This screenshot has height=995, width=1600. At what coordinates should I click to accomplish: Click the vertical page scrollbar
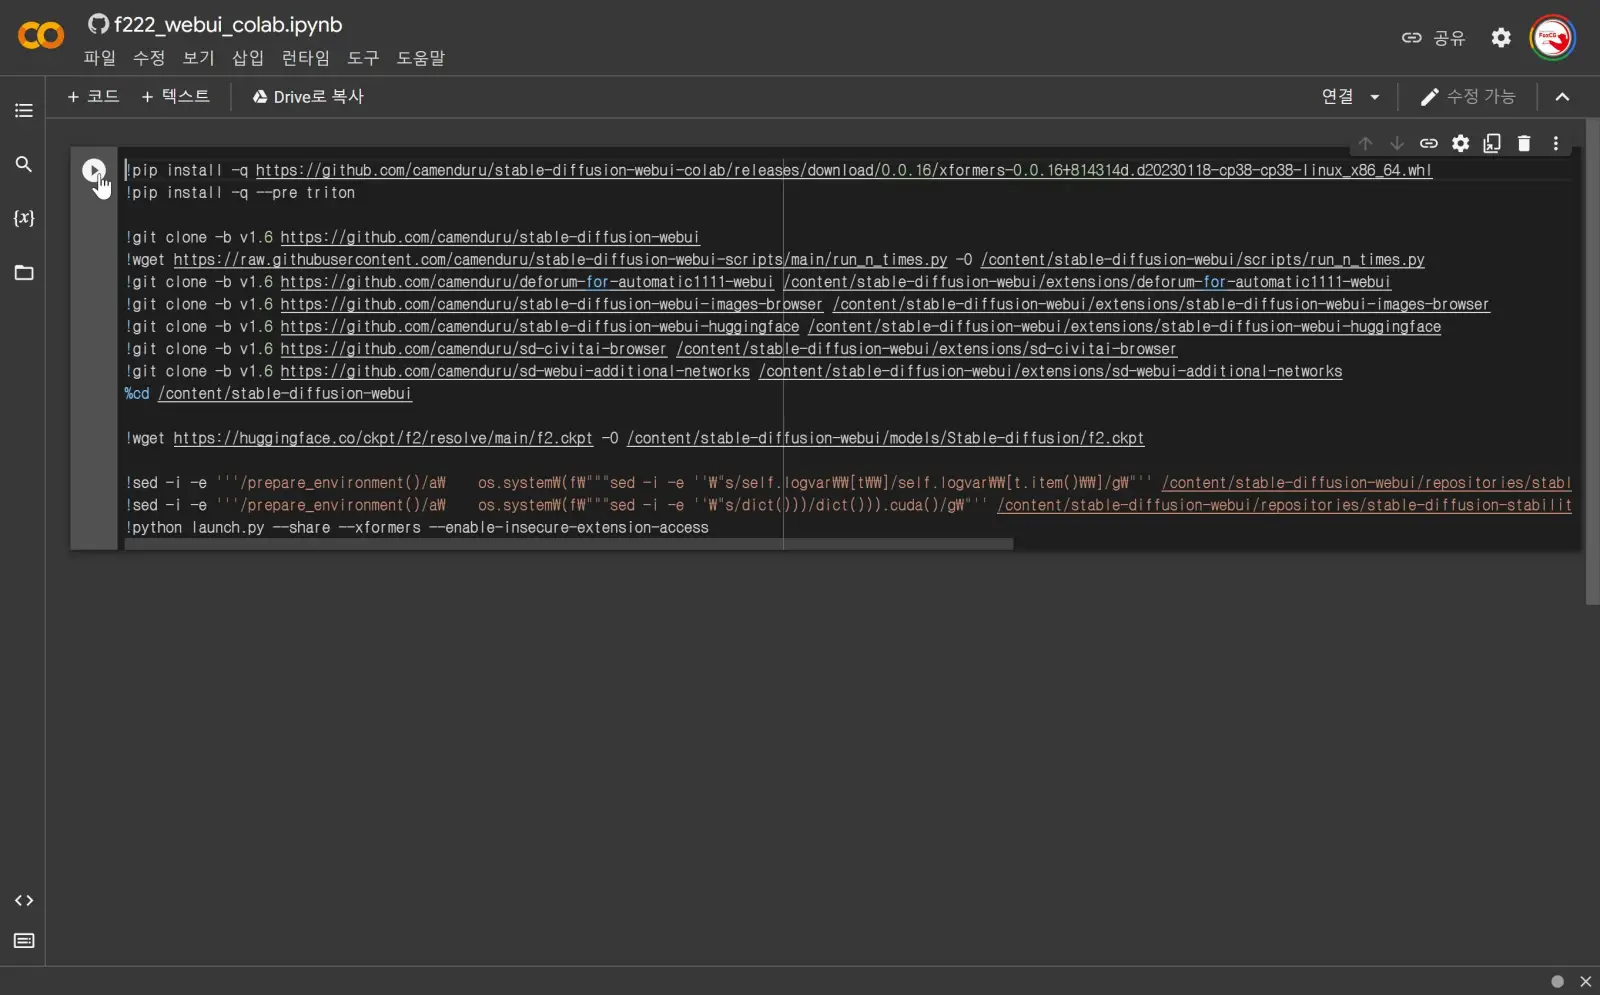click(1592, 360)
